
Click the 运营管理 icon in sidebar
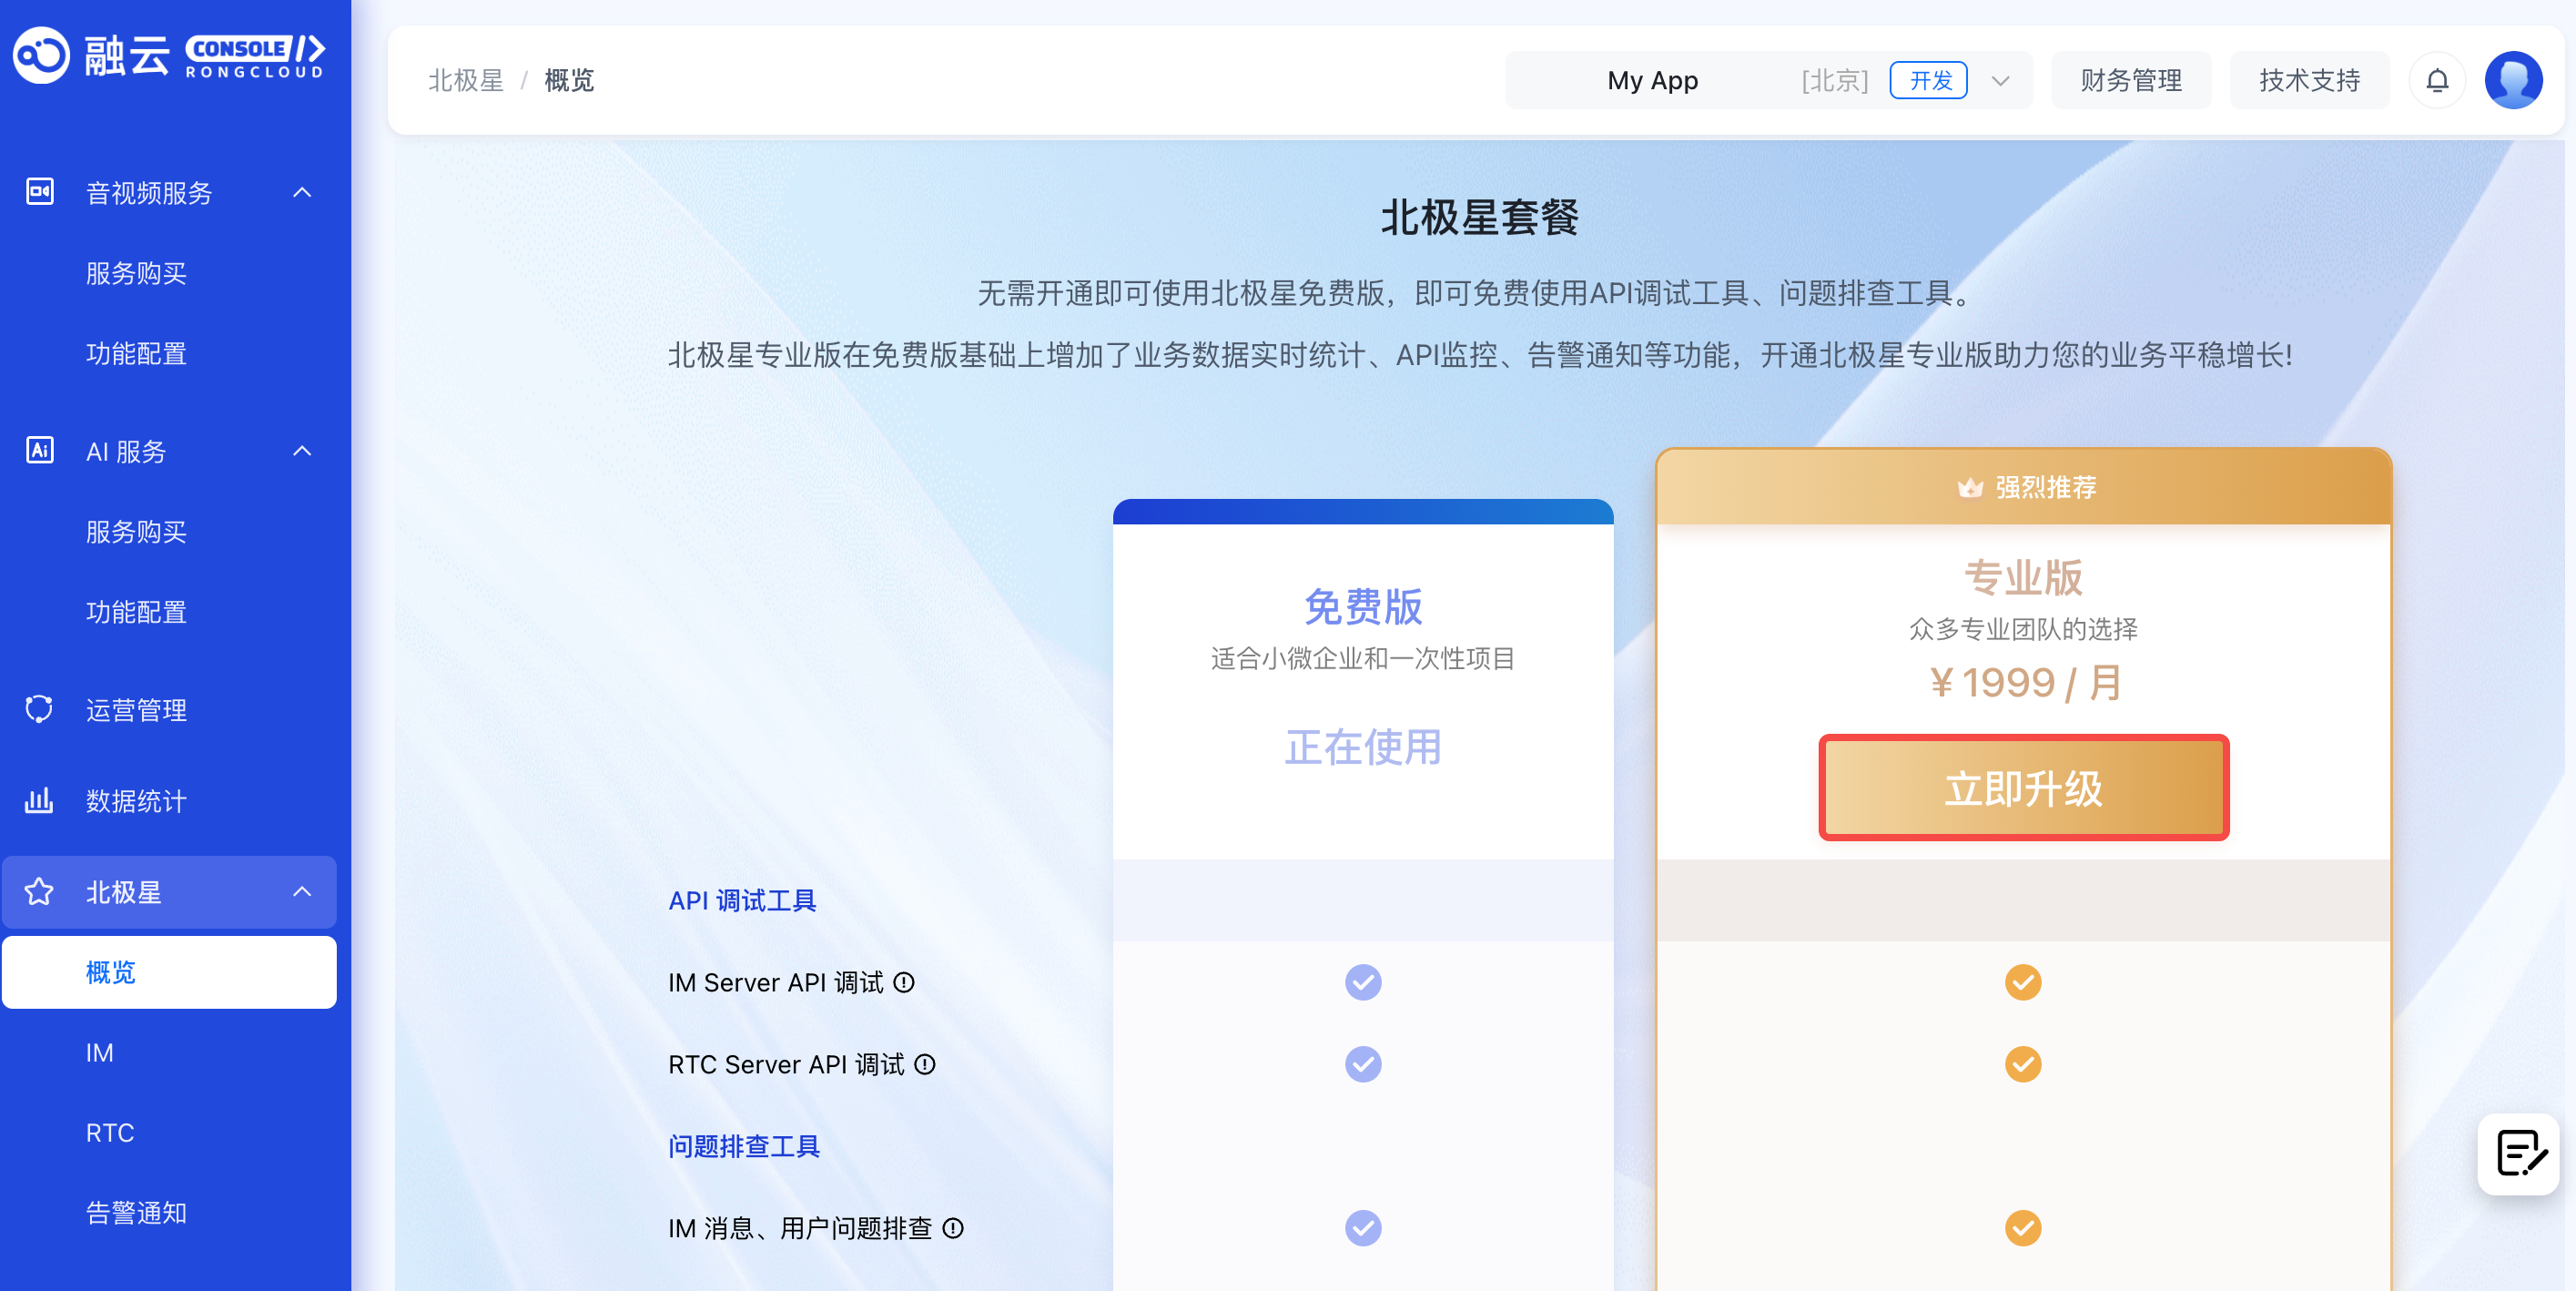tap(39, 709)
